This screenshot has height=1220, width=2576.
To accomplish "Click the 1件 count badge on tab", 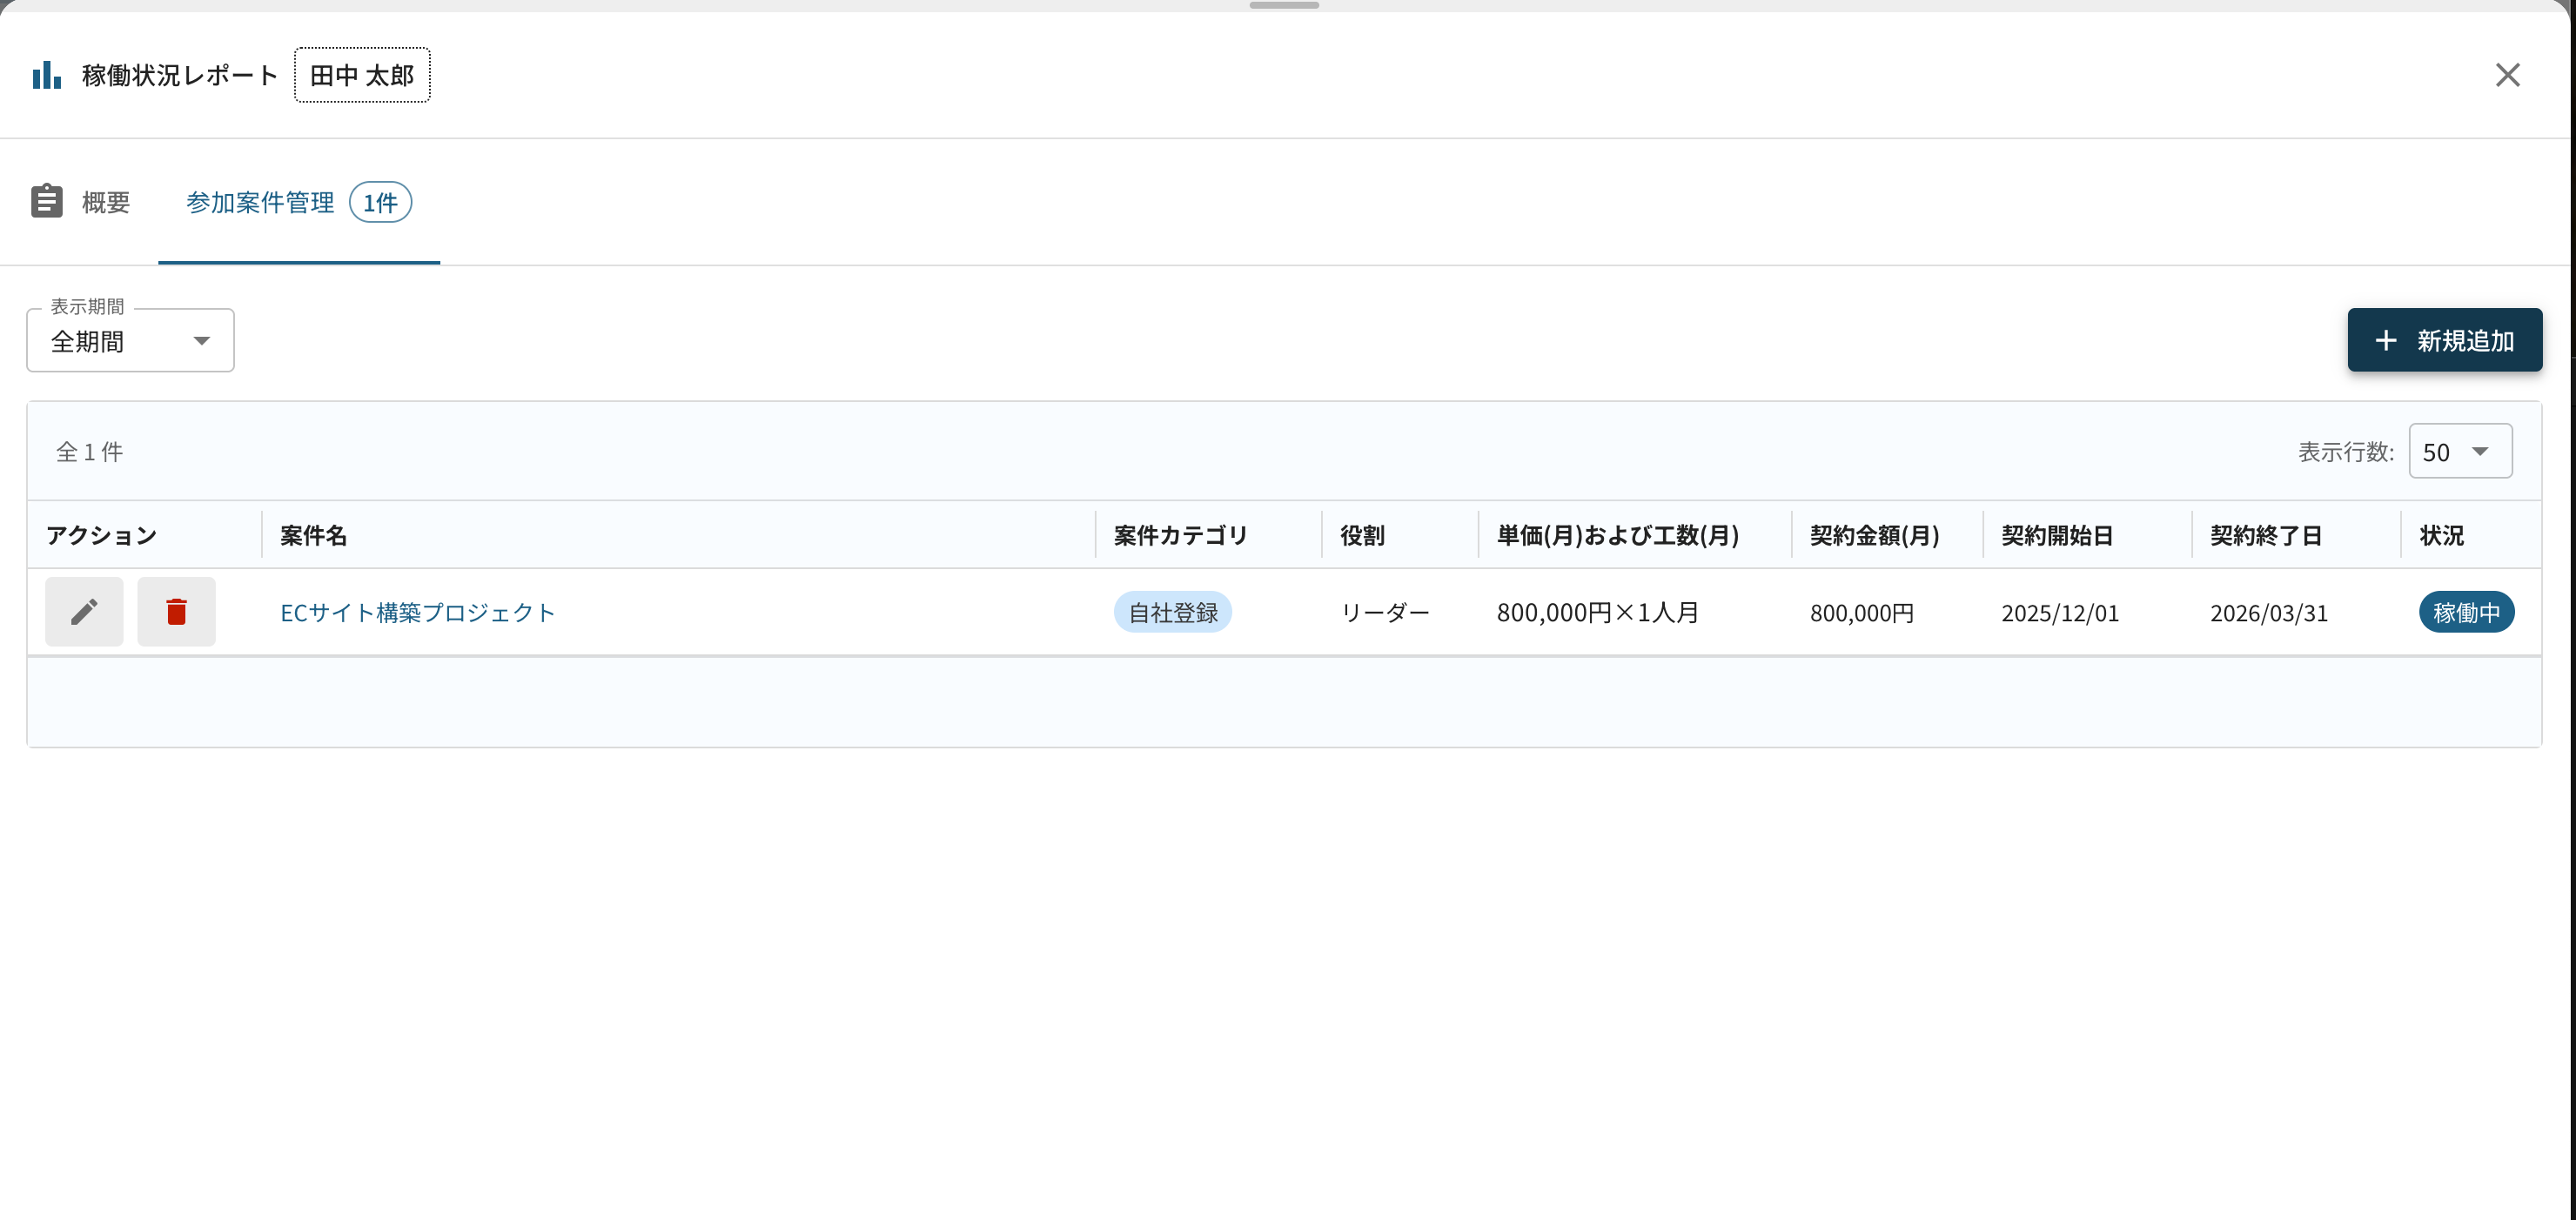I will (x=380, y=202).
